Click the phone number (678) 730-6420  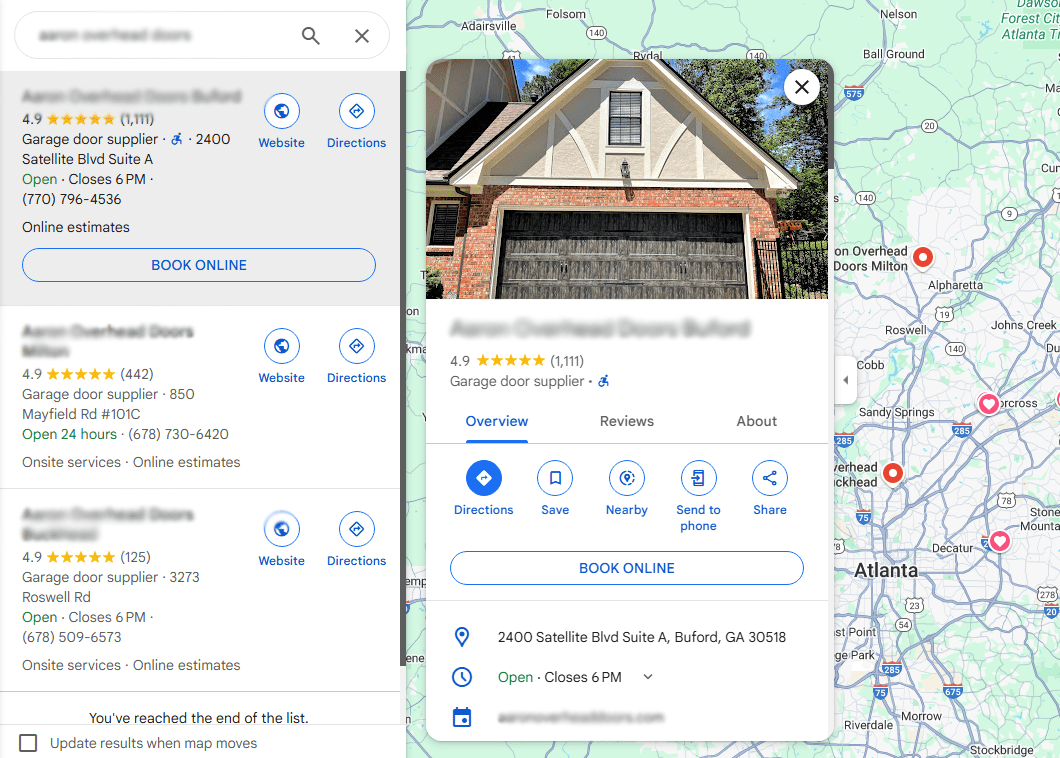tap(178, 434)
